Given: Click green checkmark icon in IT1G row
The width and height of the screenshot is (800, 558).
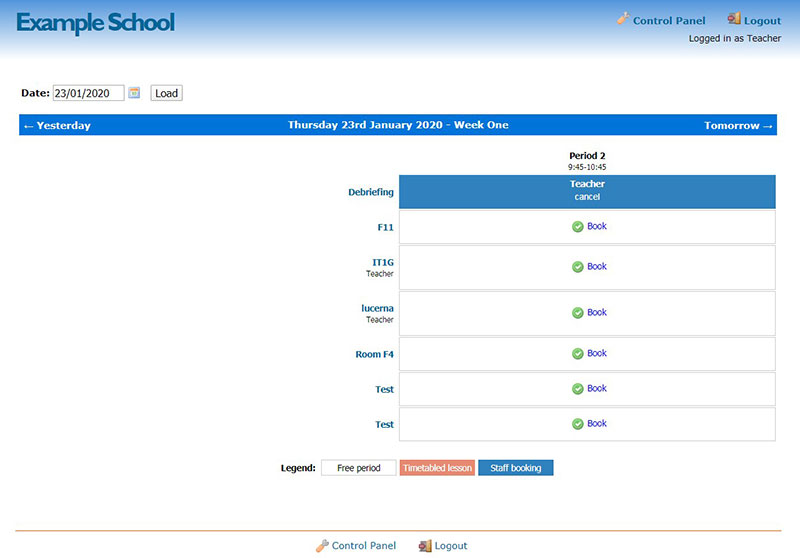Looking at the screenshot, I should pos(577,267).
